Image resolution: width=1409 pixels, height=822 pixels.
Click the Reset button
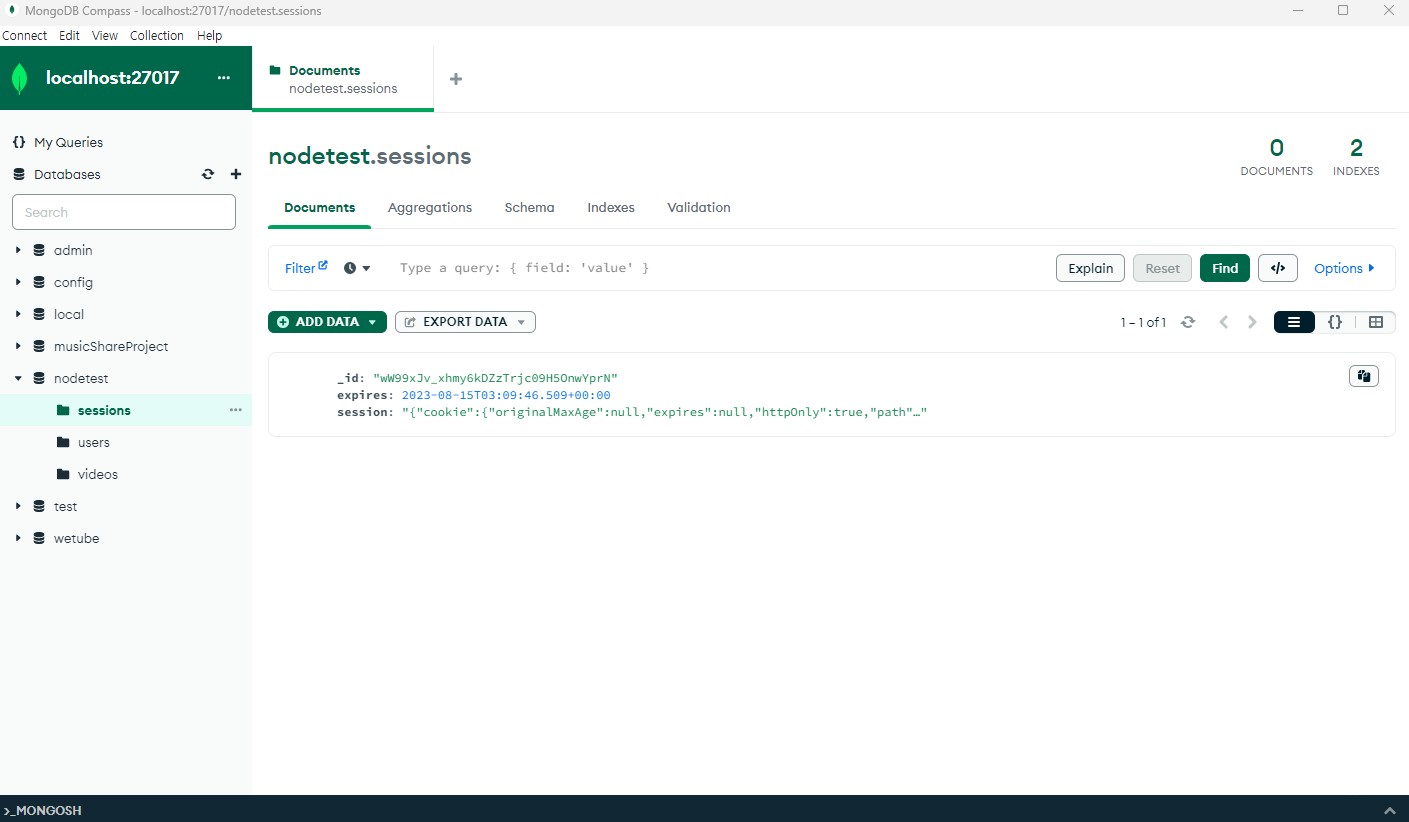1162,268
